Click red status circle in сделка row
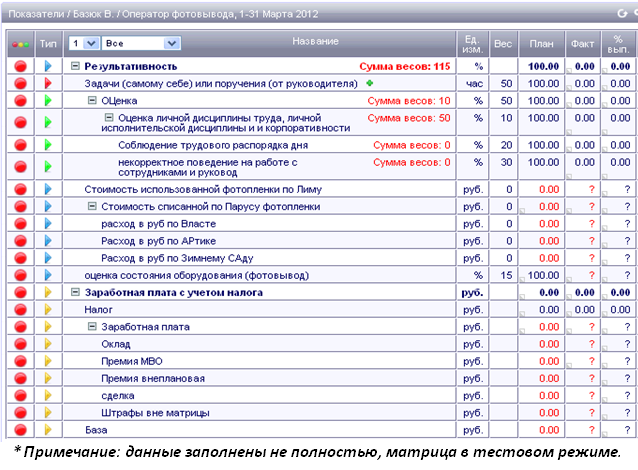This screenshot has height=470, width=638. [20, 396]
